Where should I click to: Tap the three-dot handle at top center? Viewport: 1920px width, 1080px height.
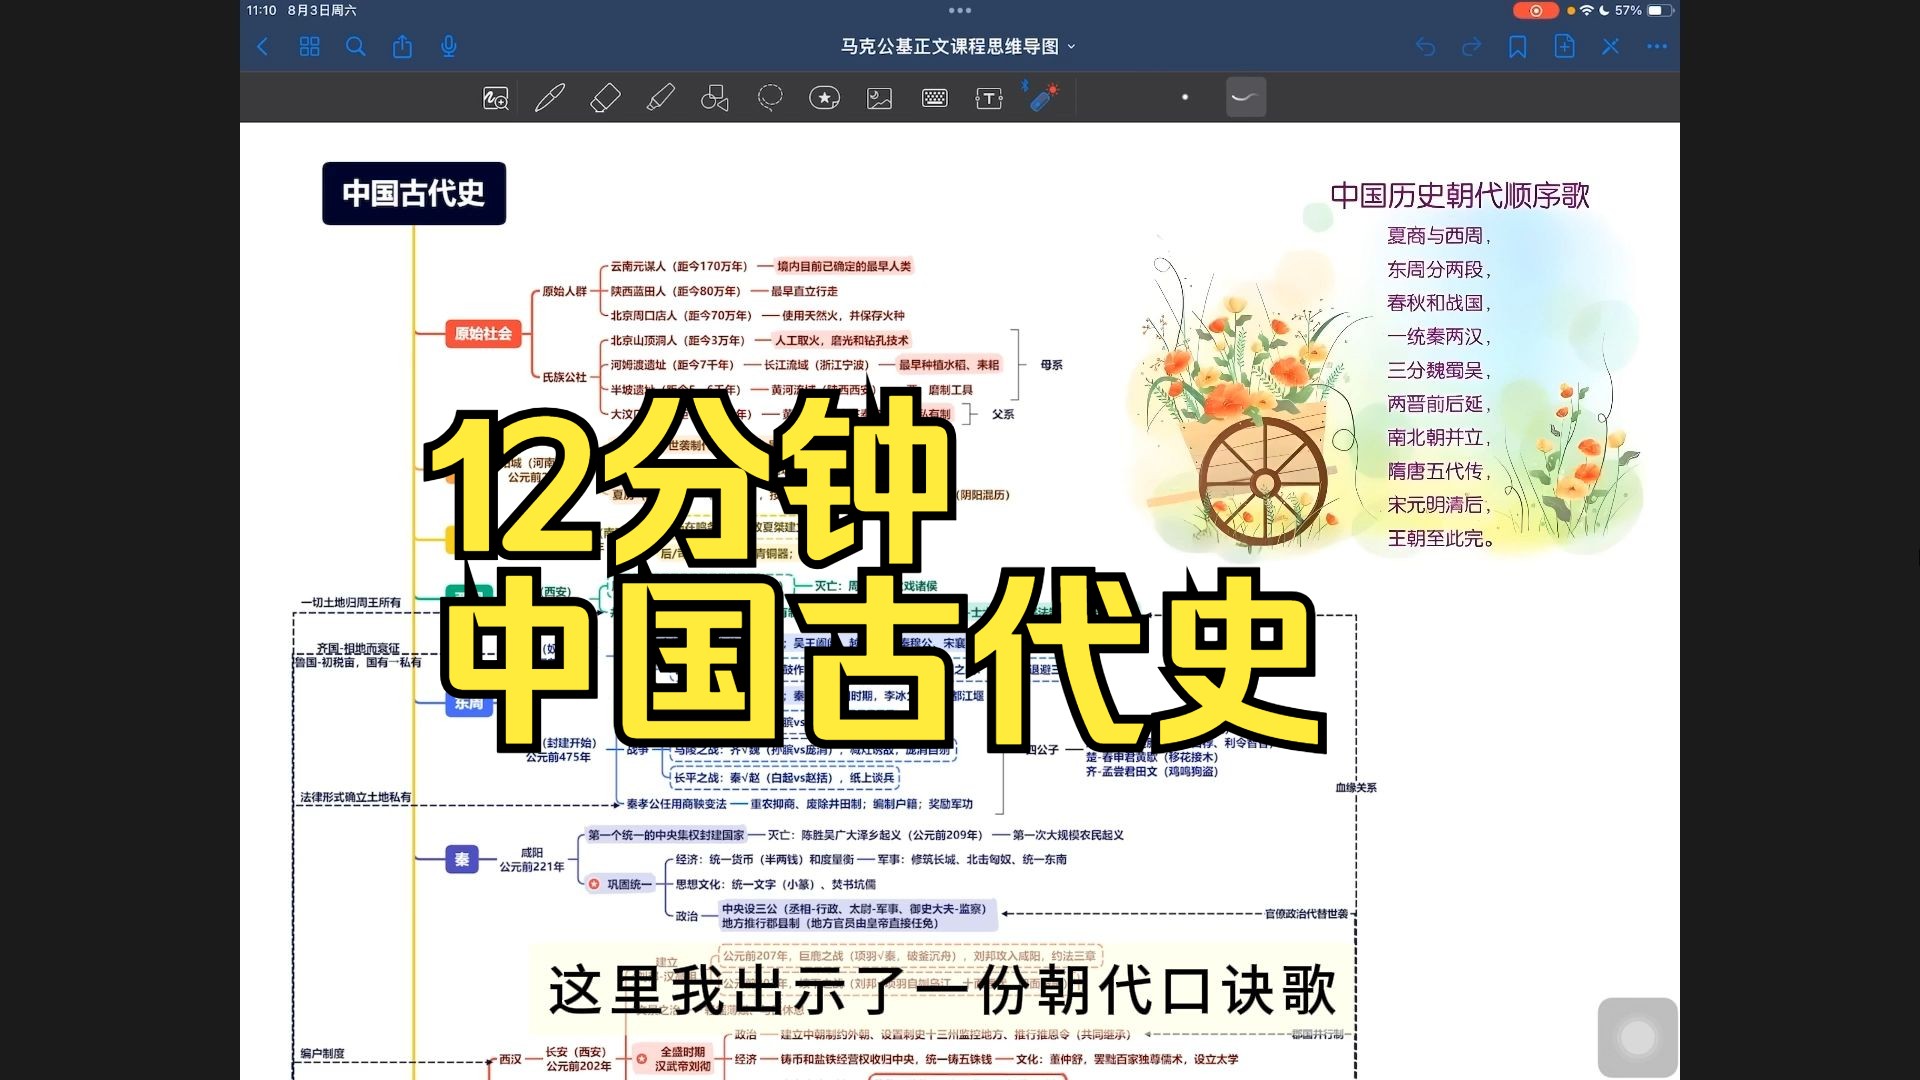960,10
